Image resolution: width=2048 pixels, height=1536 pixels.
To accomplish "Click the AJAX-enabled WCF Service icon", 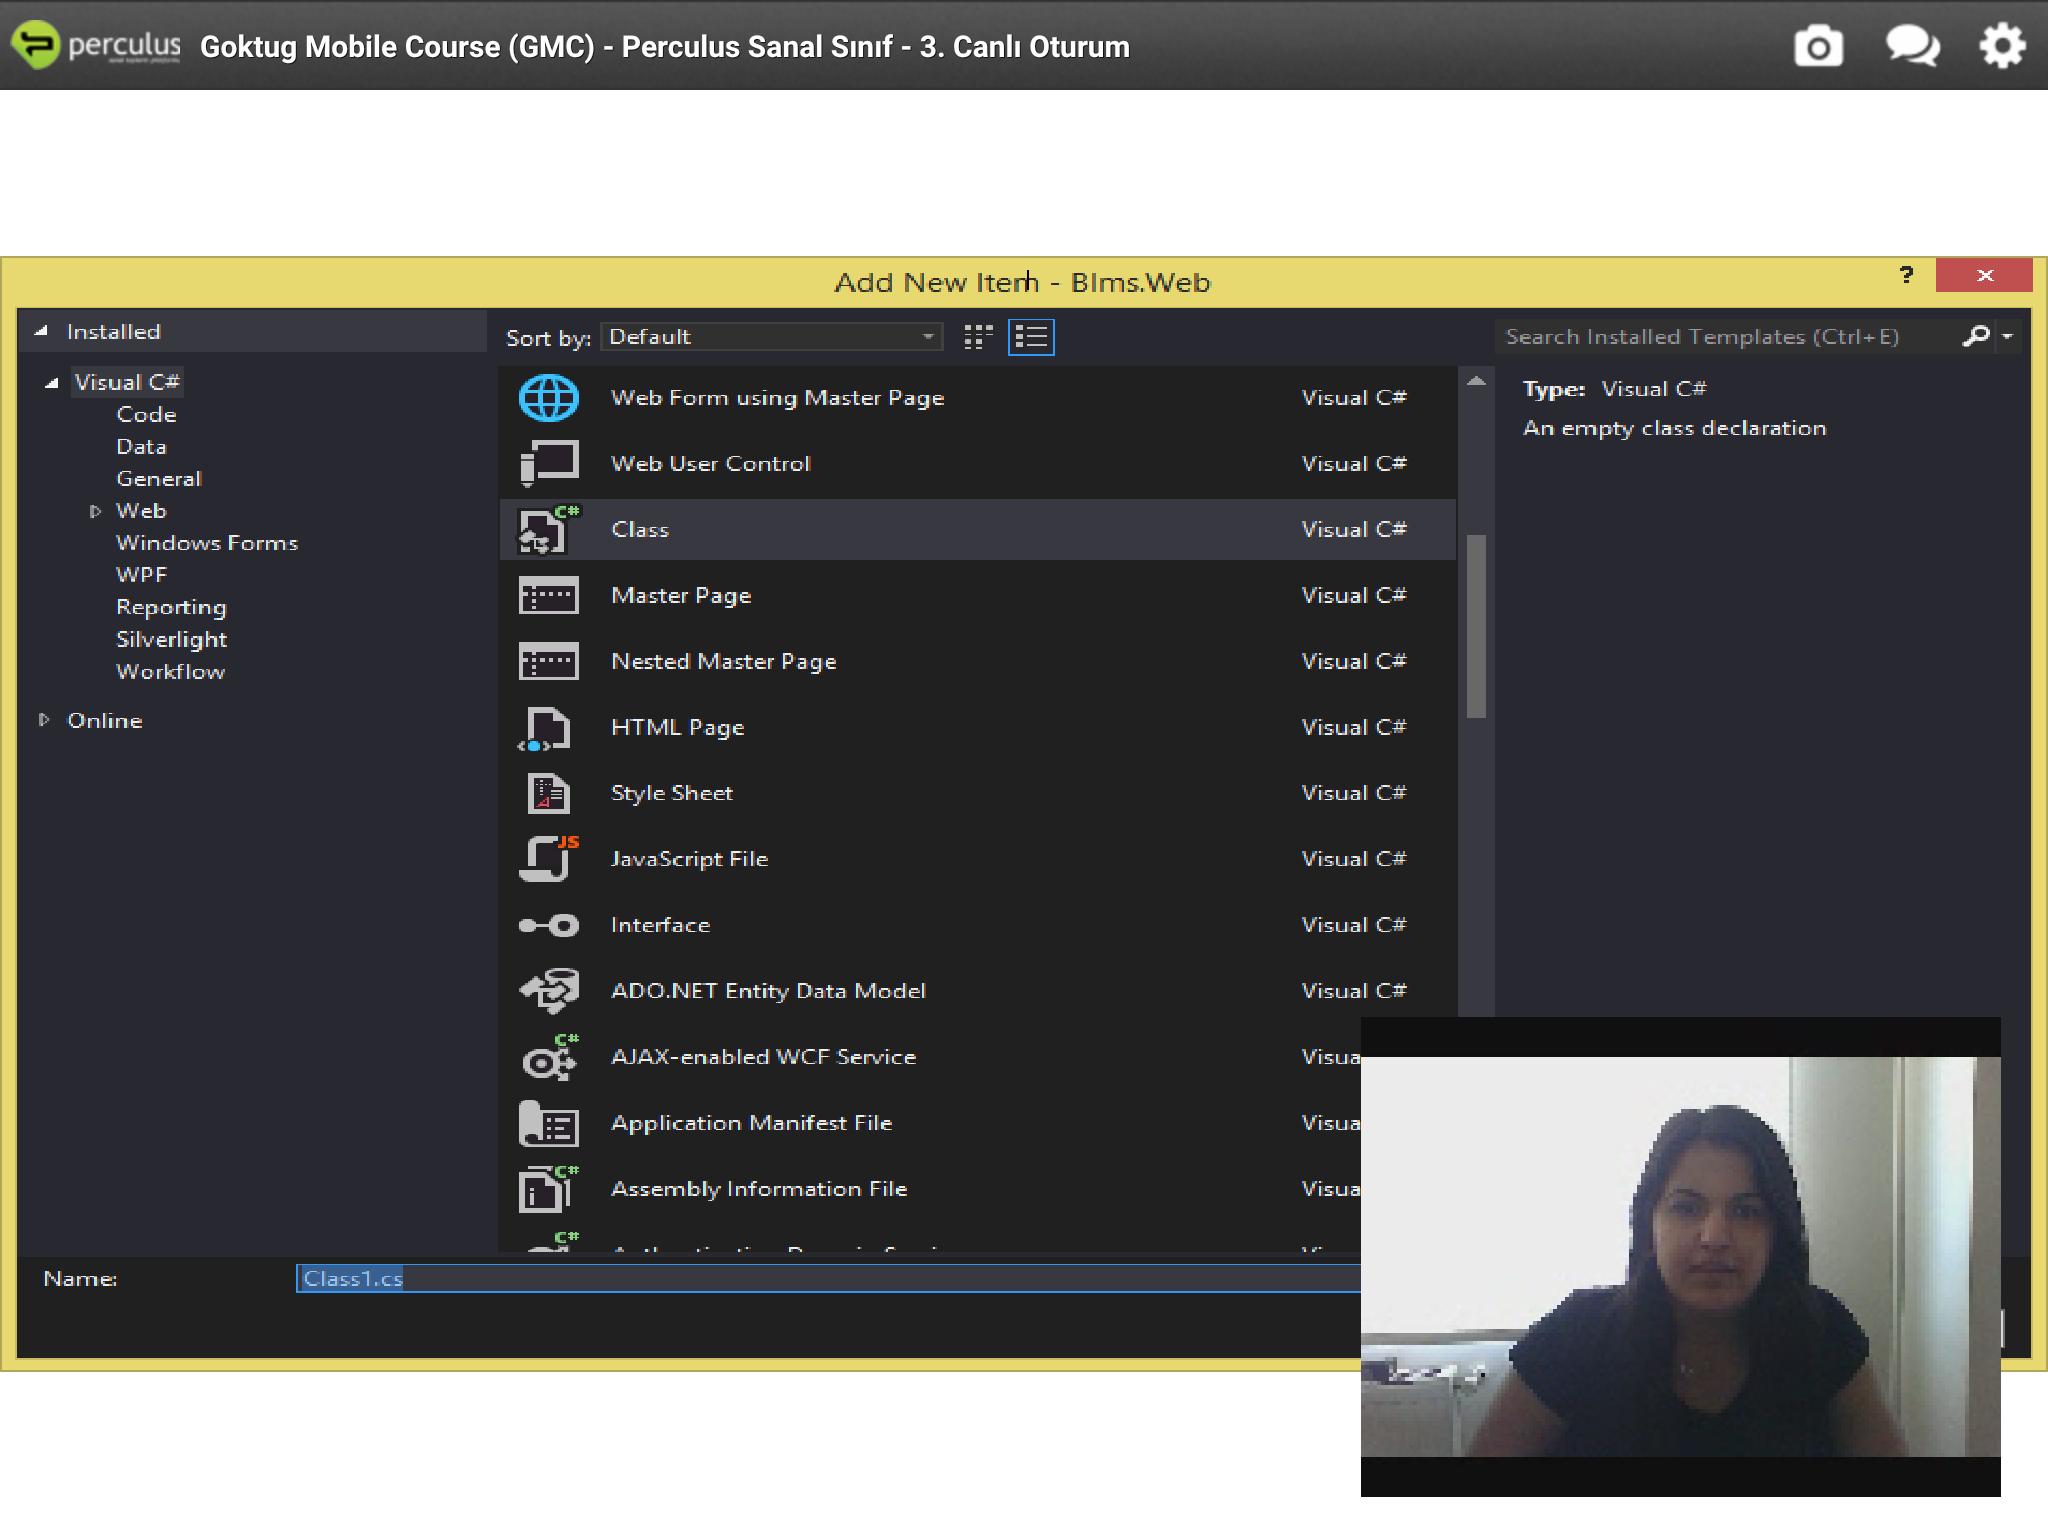I will tap(549, 1057).
